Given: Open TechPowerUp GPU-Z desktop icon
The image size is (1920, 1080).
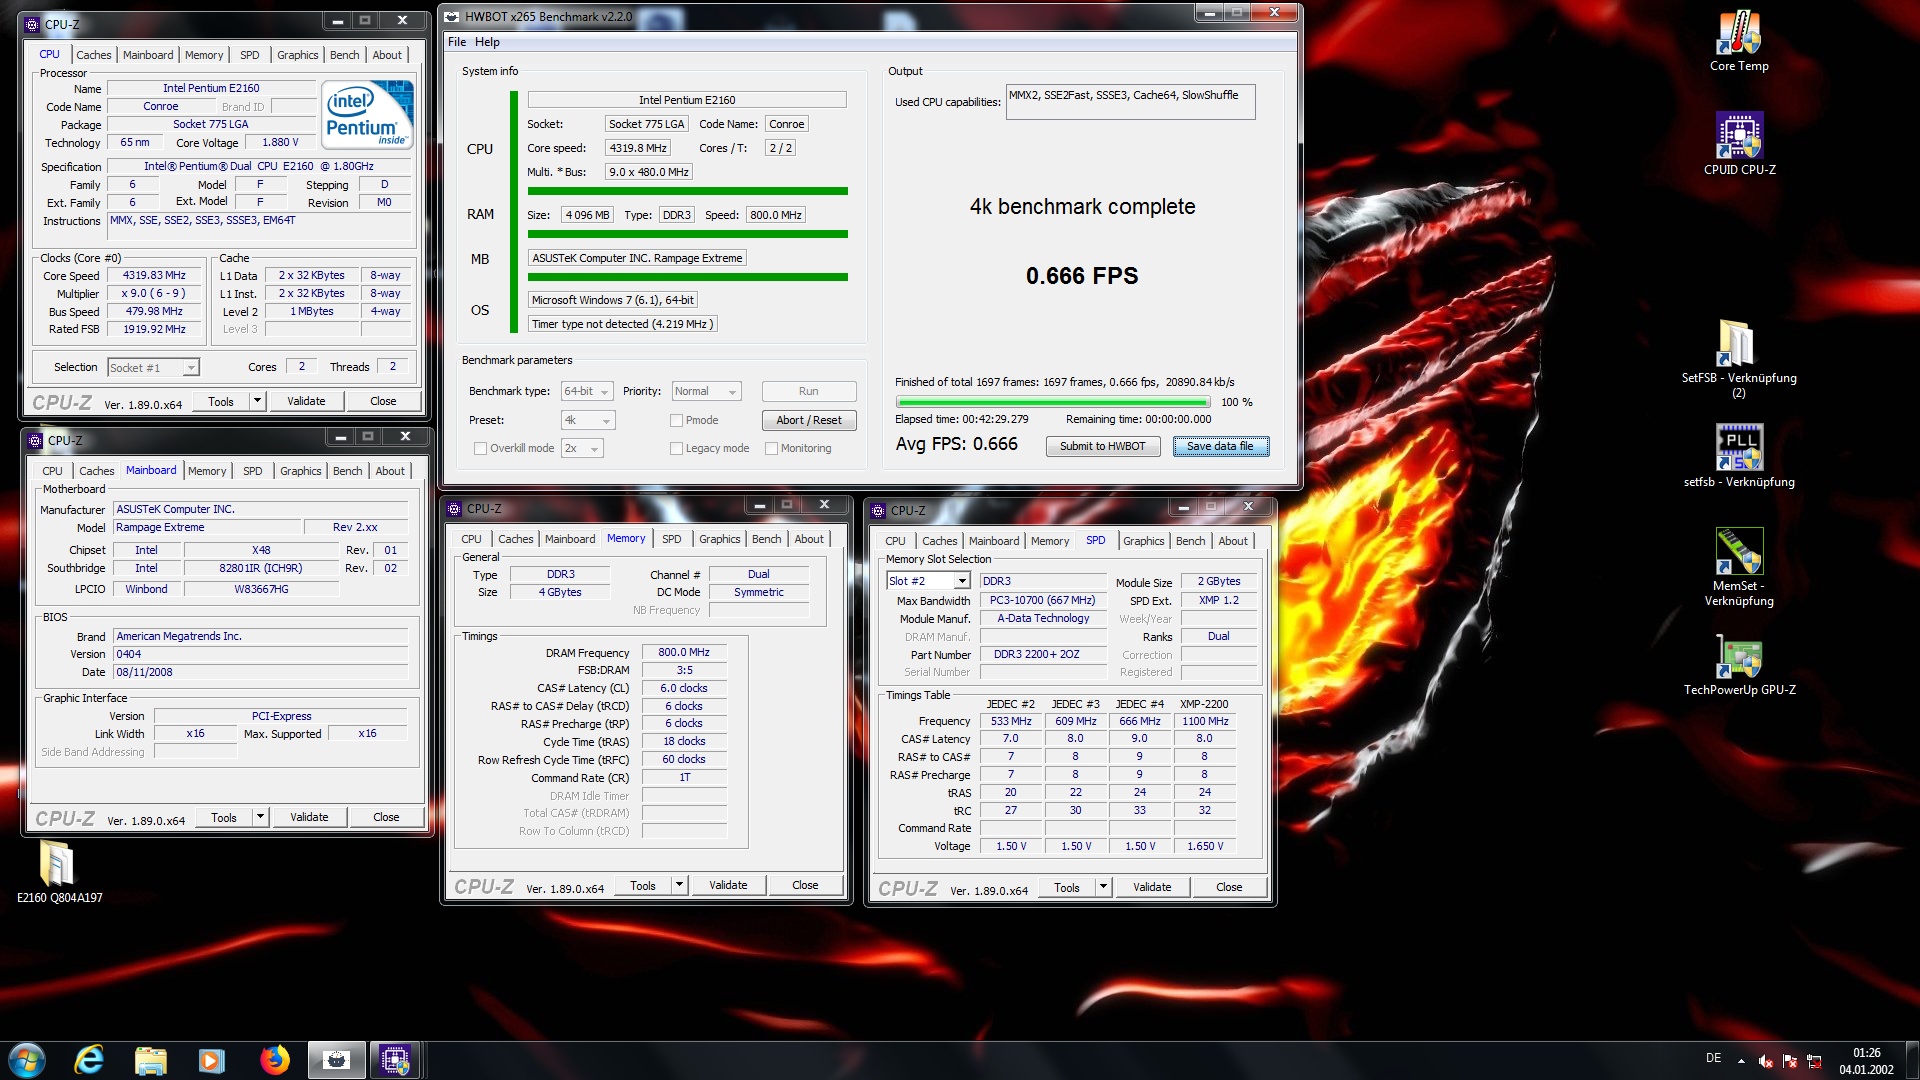Looking at the screenshot, I should click(x=1739, y=665).
